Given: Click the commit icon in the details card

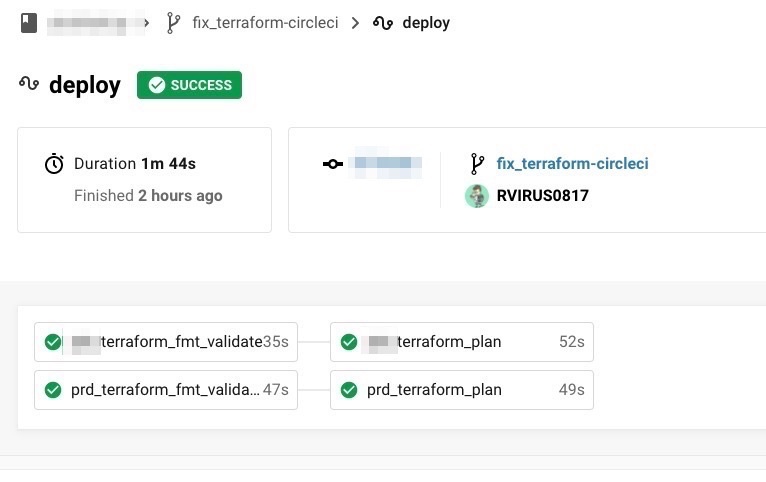Looking at the screenshot, I should [x=333, y=164].
